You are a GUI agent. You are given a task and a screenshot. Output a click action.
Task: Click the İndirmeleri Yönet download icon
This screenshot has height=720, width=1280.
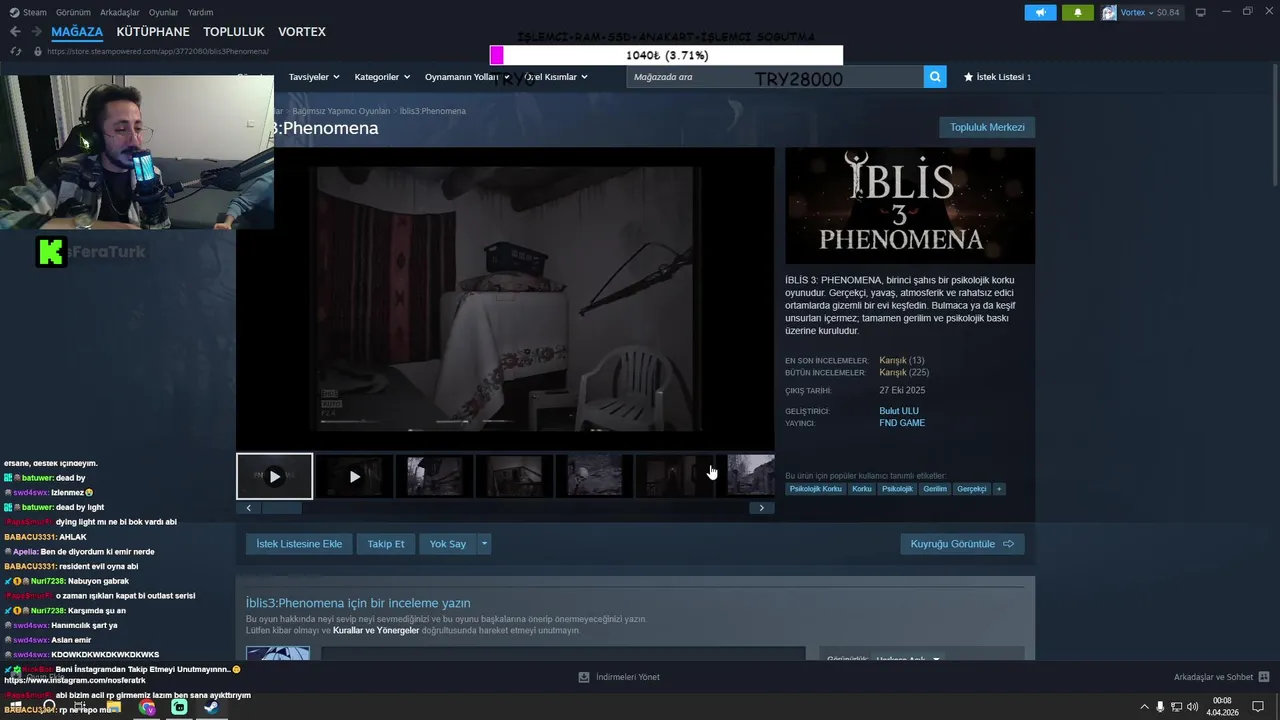click(x=584, y=677)
